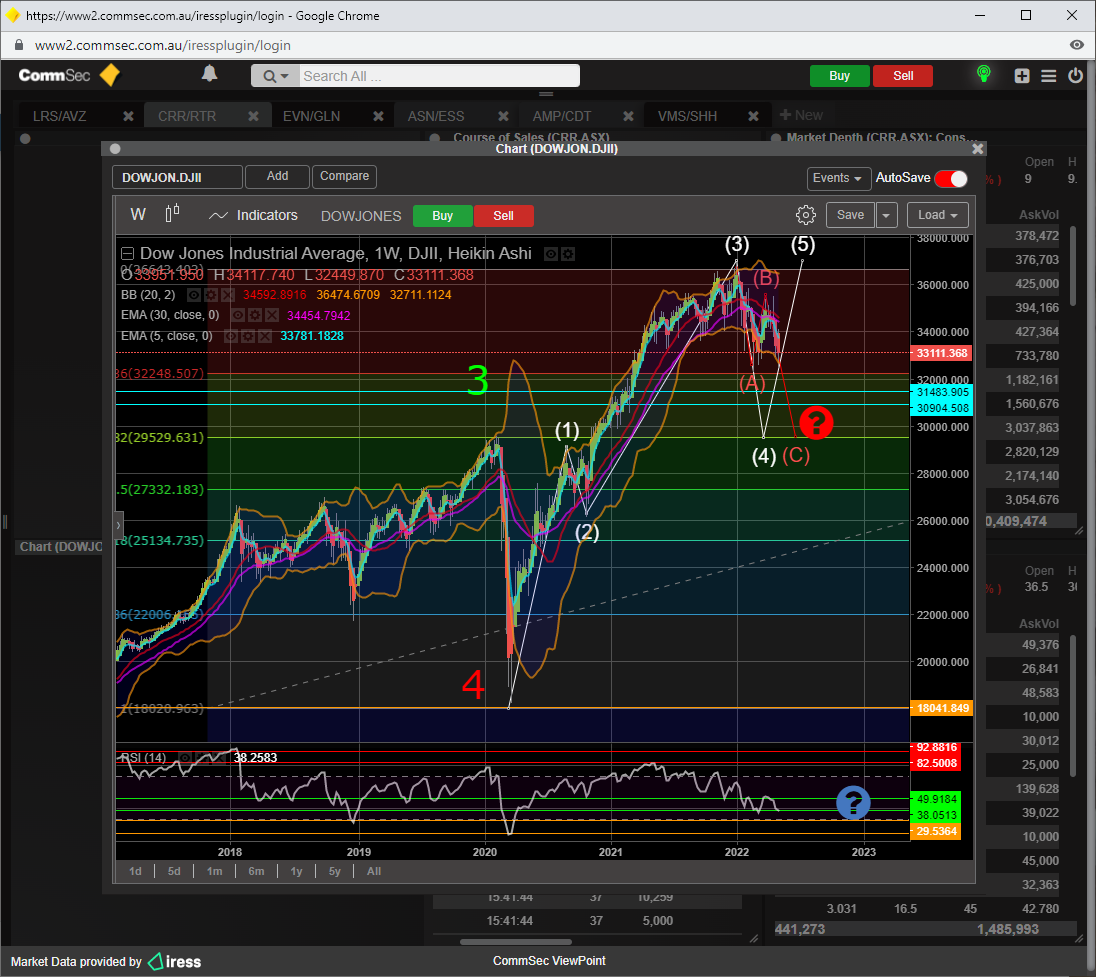Viewport: 1096px width, 977px height.
Task: Close the AMP/CDT tab
Action: (628, 116)
